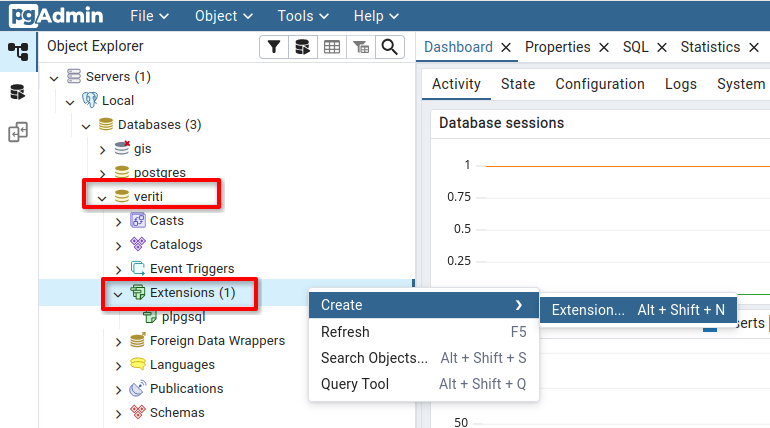This screenshot has height=428, width=770.
Task: Expand the Casts node
Action: (118, 222)
